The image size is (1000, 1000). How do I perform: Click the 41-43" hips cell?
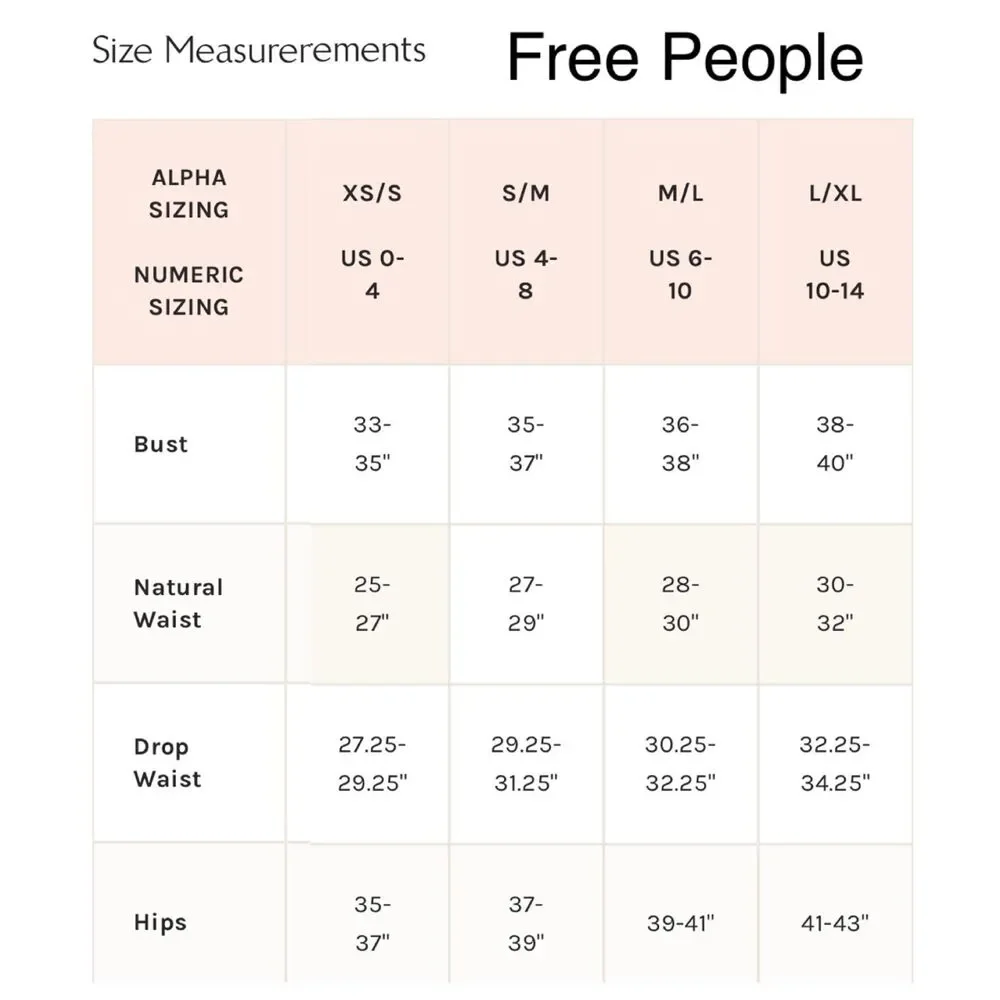tap(835, 923)
